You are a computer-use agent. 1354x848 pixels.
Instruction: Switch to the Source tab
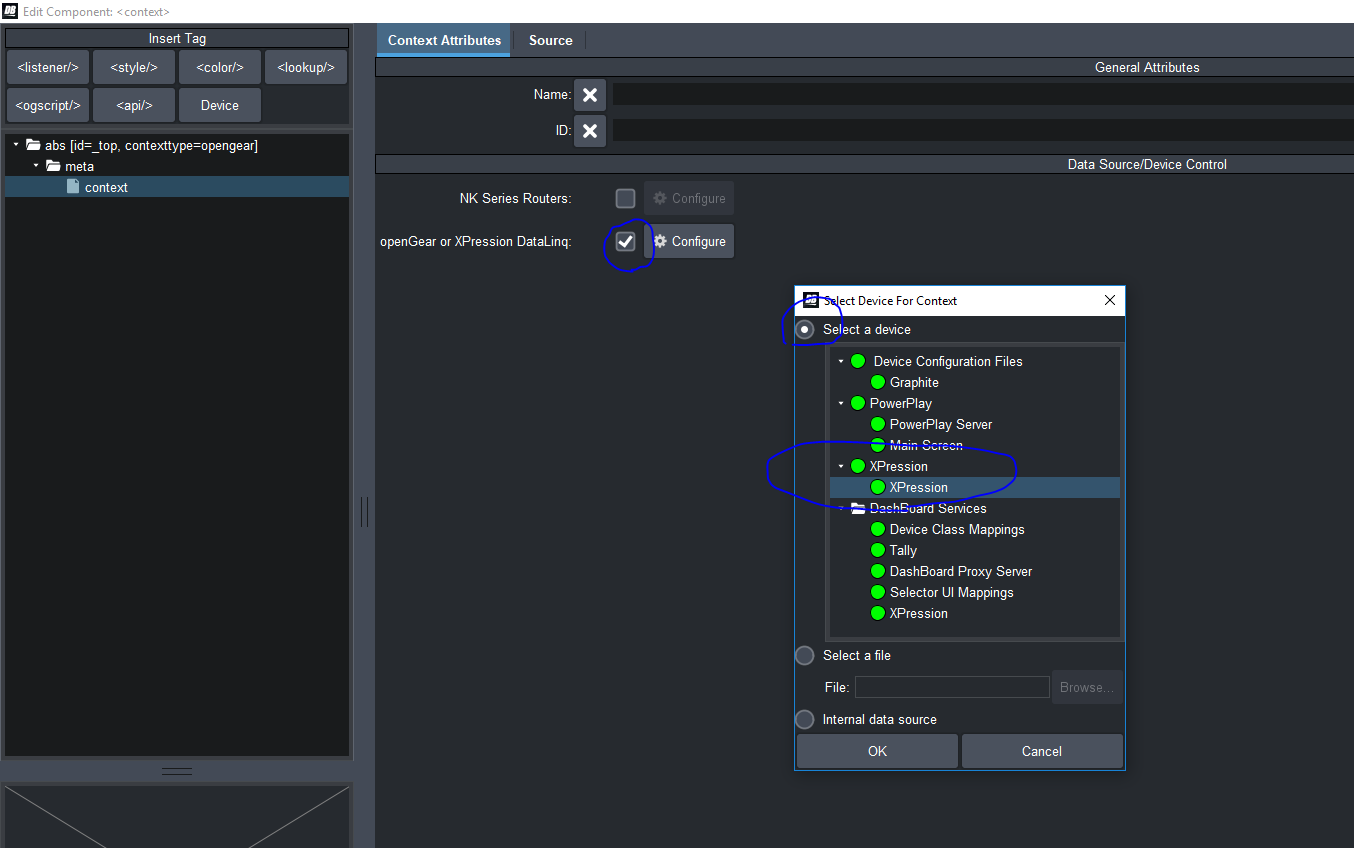point(550,40)
